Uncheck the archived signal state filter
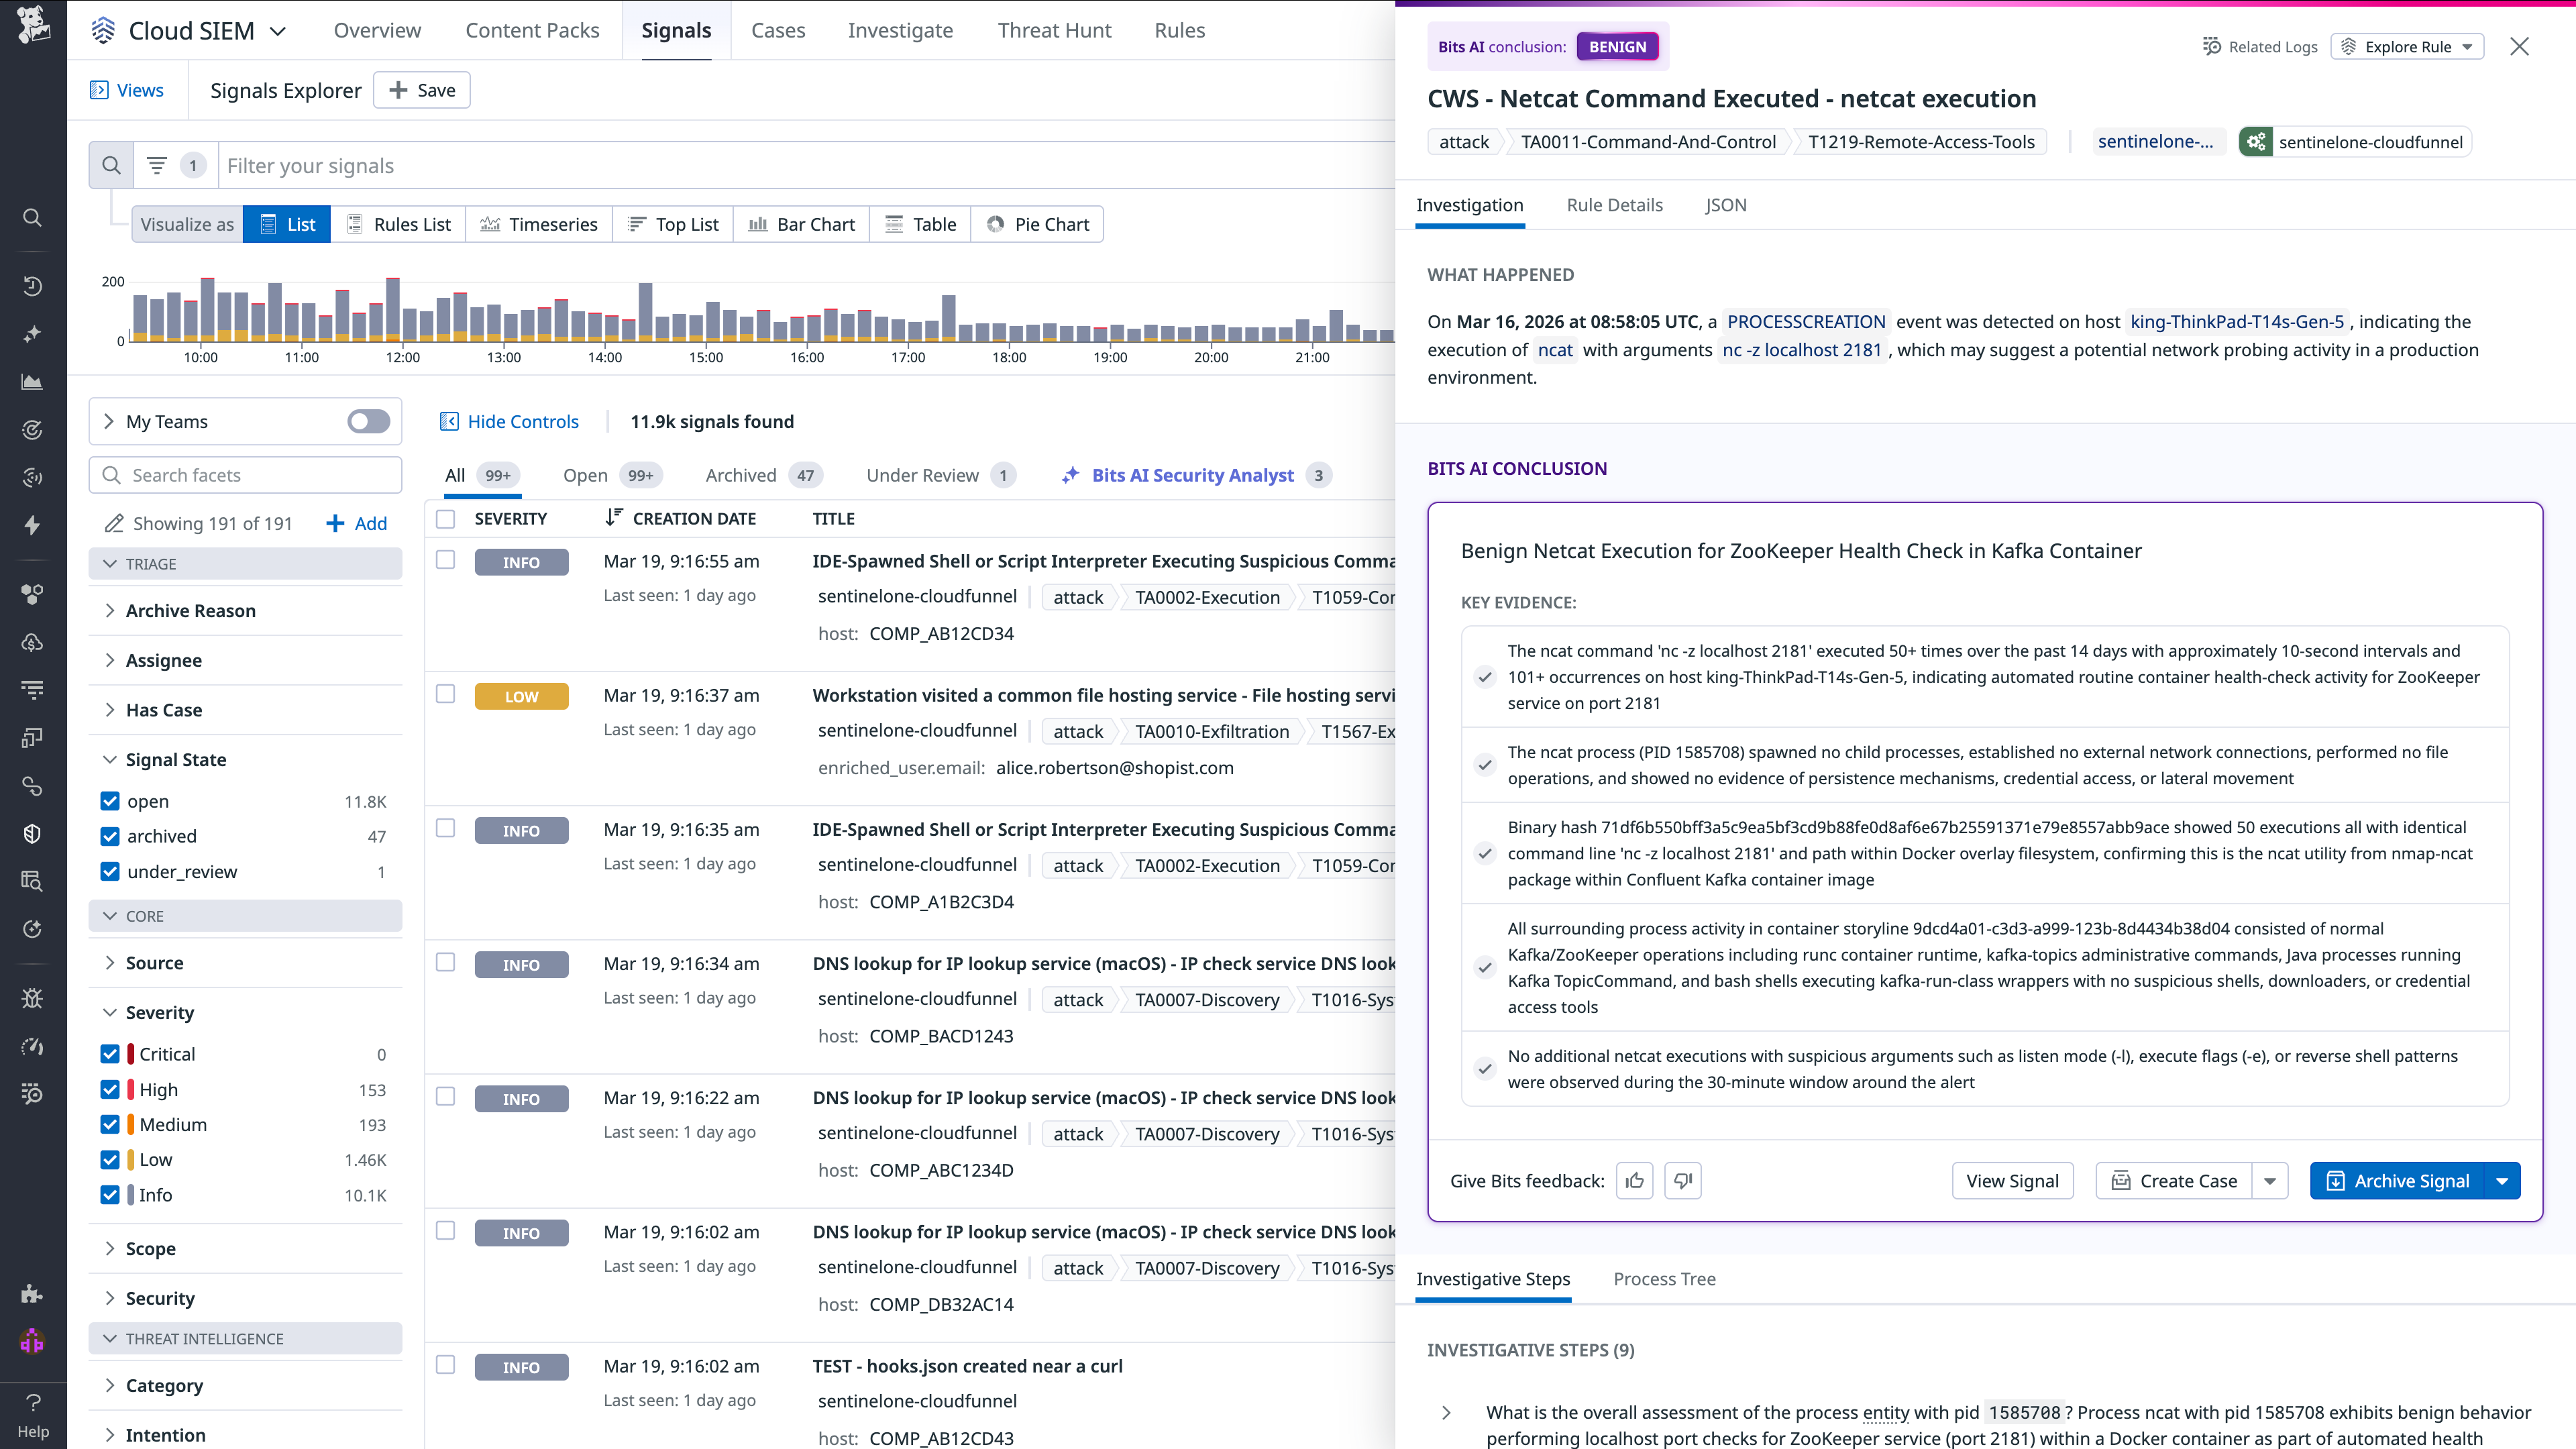Screen dimensions: 2576x1449 (110, 836)
